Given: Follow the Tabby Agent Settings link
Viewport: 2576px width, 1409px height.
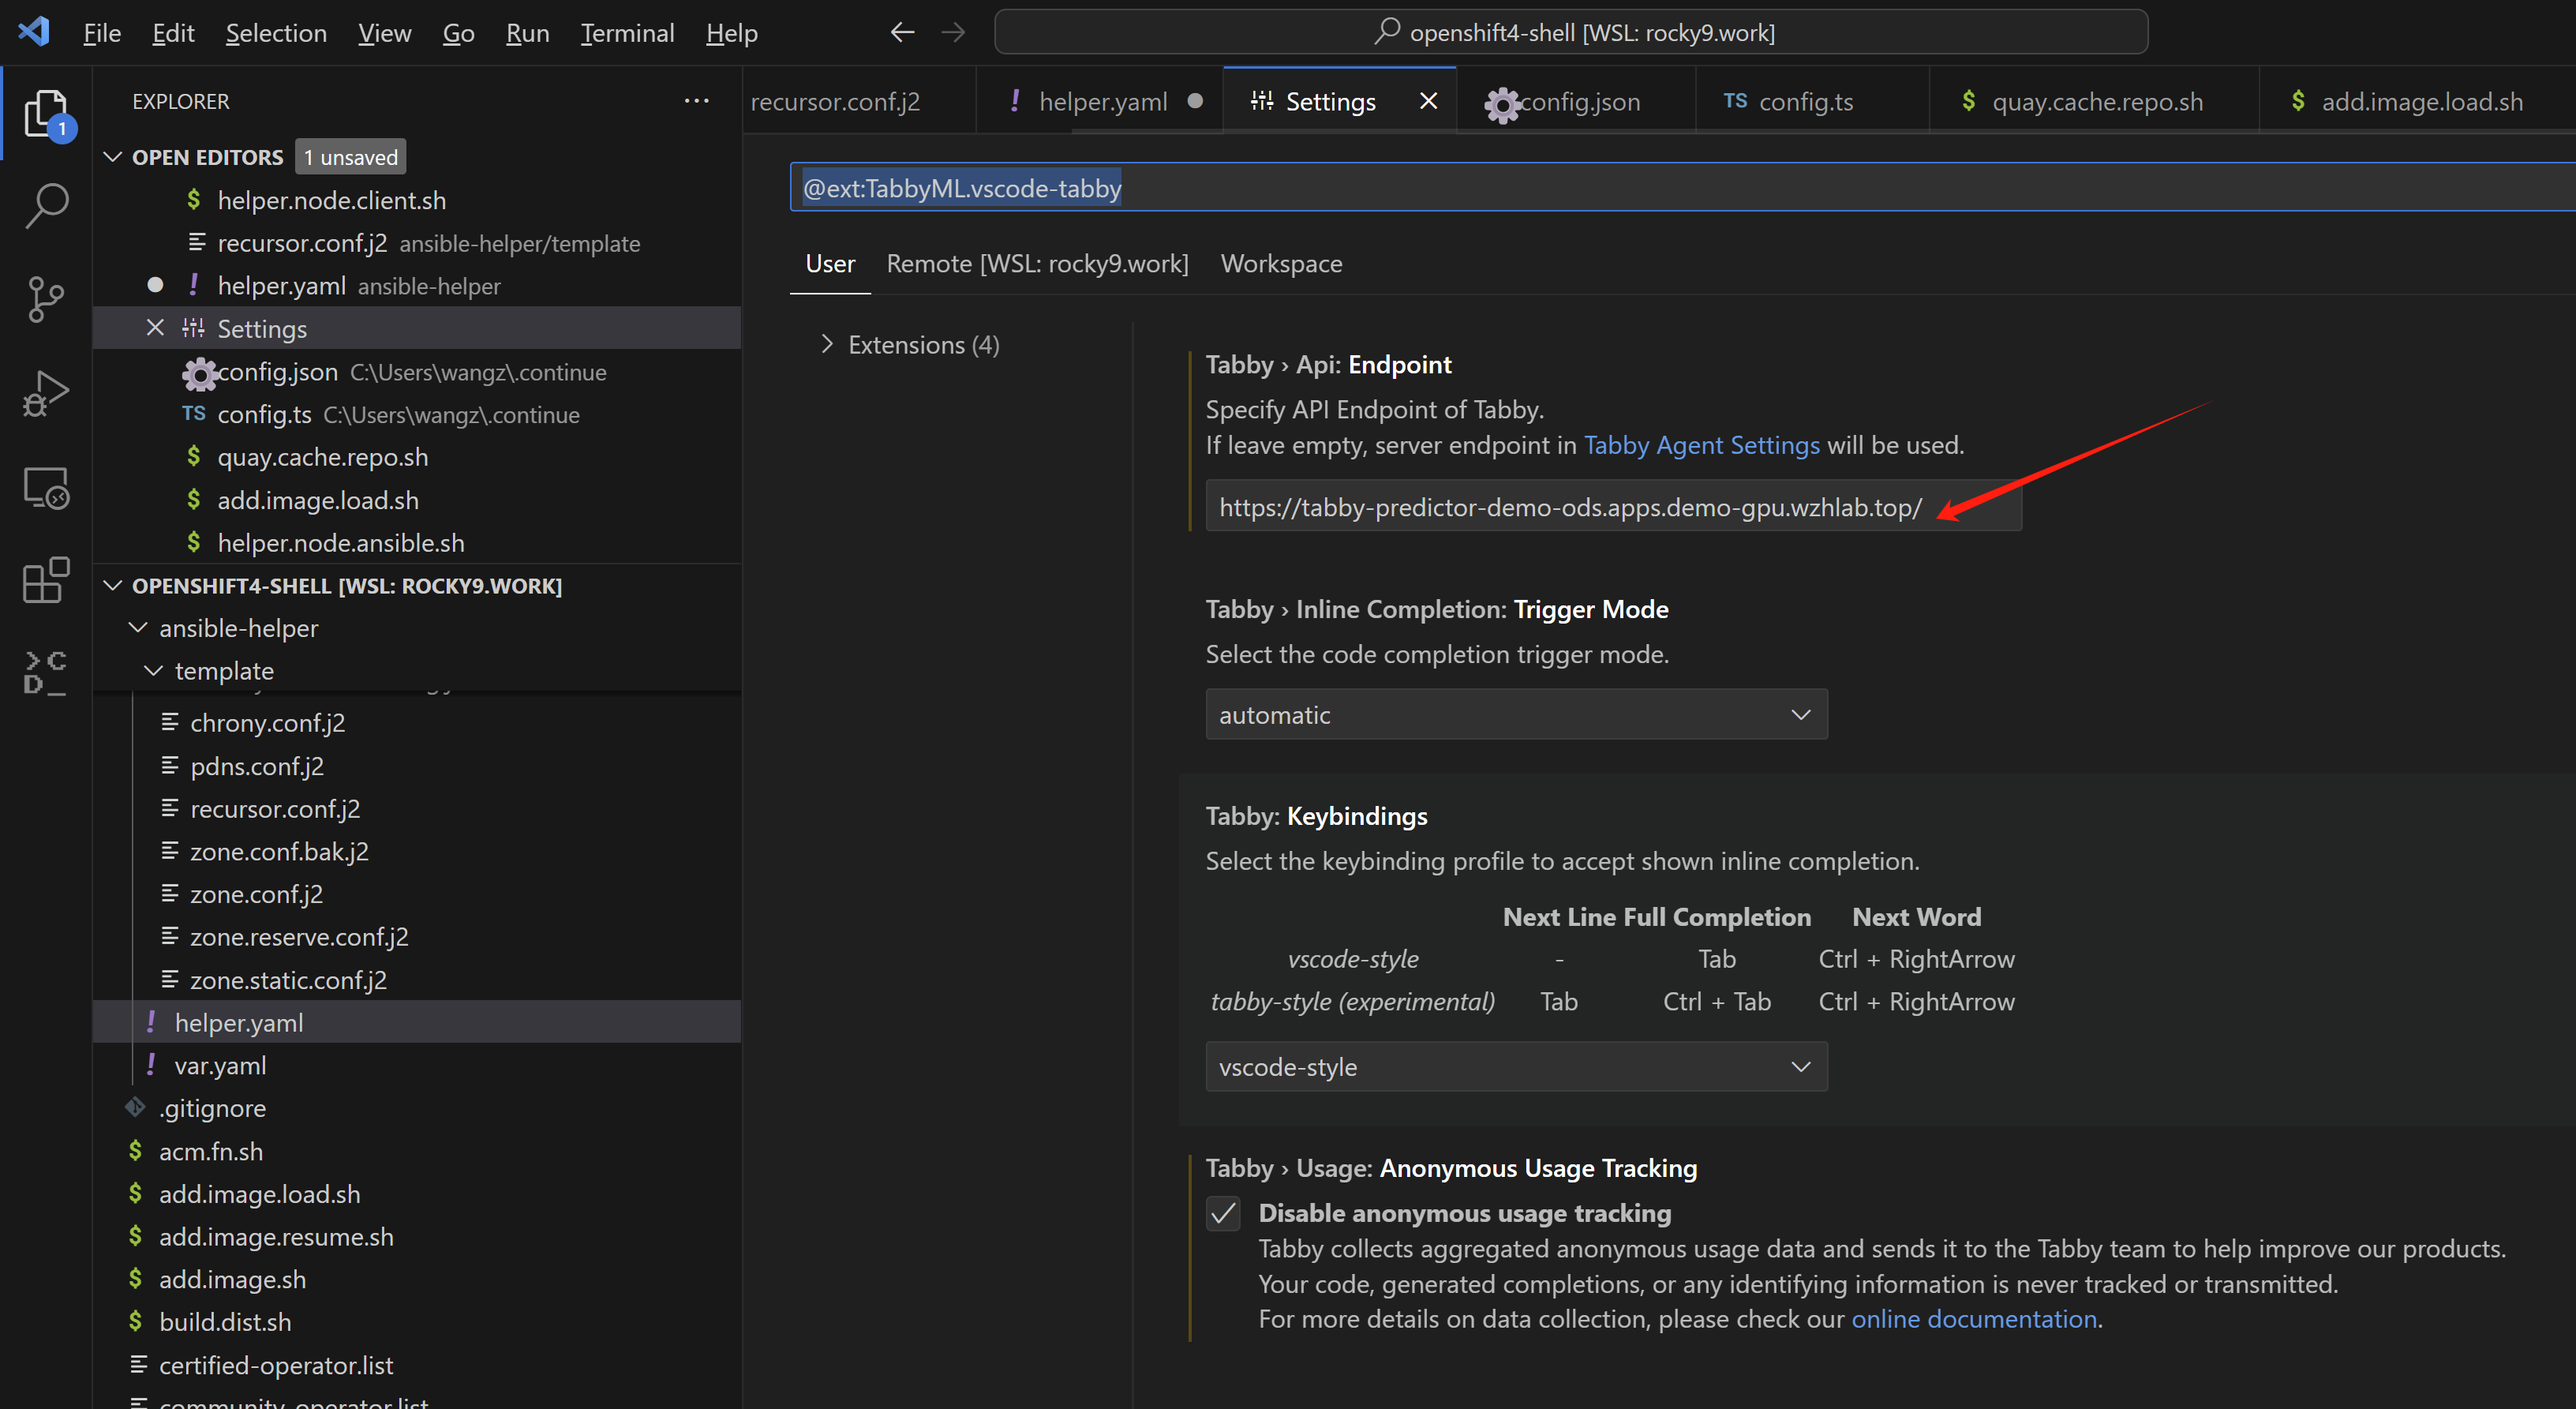Looking at the screenshot, I should [1701, 445].
